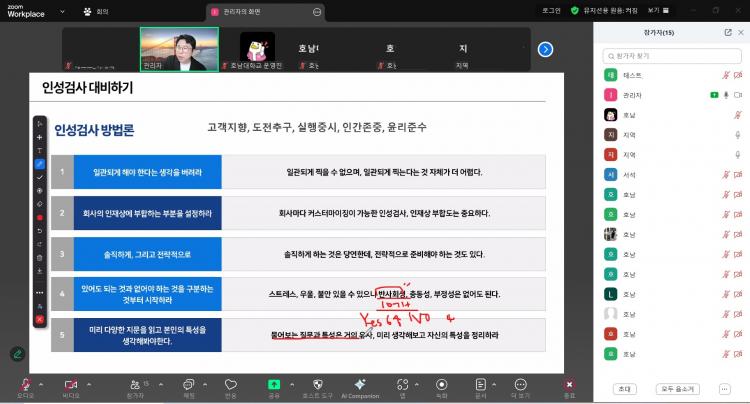
Task: Close the participants panel
Action: coord(741,33)
